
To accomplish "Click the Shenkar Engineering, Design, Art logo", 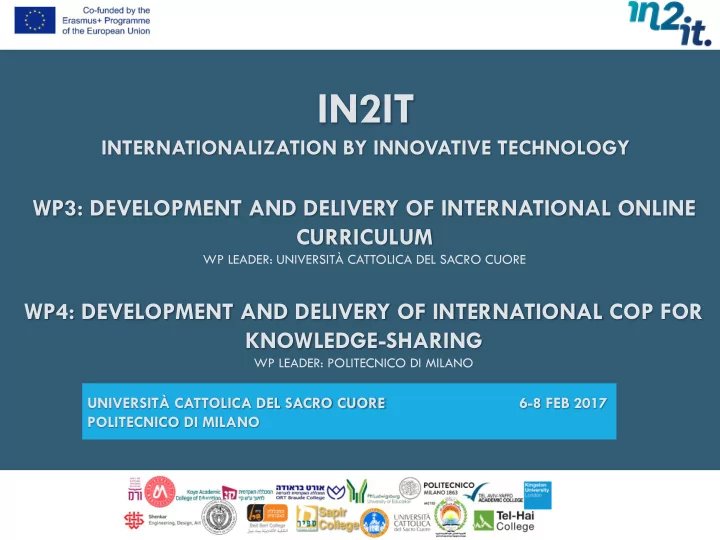I will click(x=162, y=520).
